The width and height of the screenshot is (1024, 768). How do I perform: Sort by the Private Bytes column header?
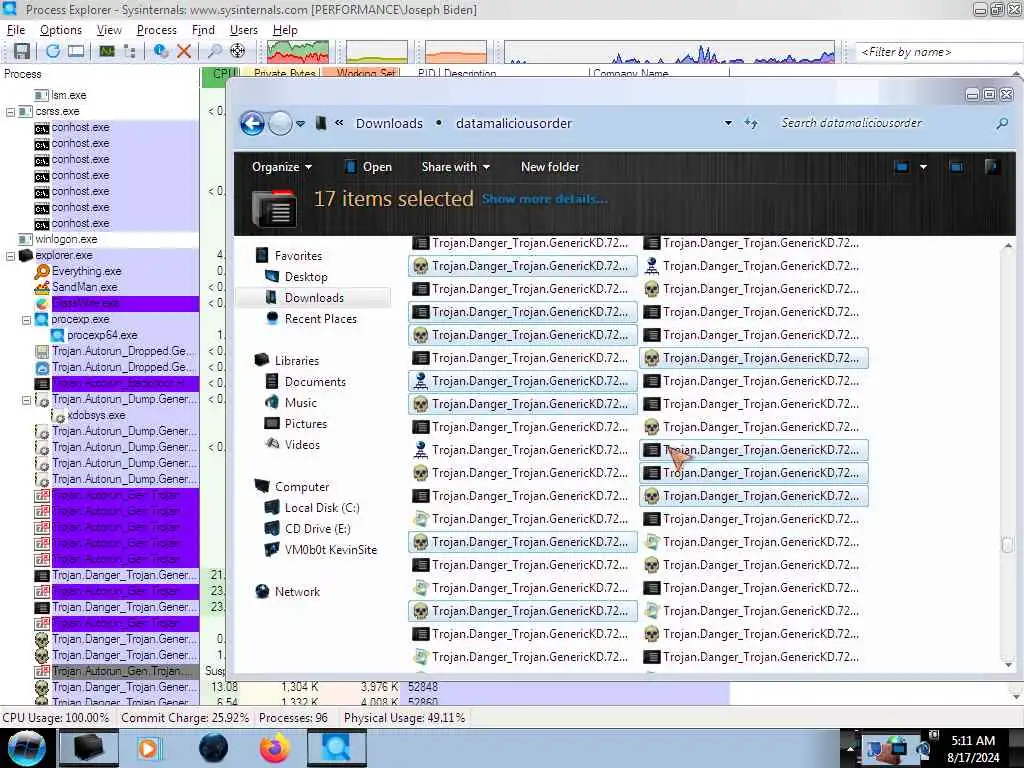point(284,73)
